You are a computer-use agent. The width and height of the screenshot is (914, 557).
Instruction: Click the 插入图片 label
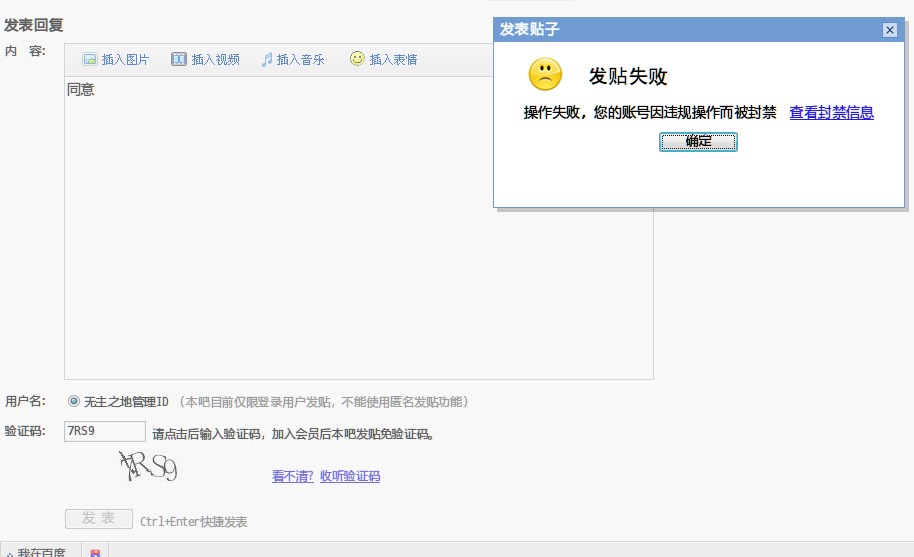tap(125, 59)
